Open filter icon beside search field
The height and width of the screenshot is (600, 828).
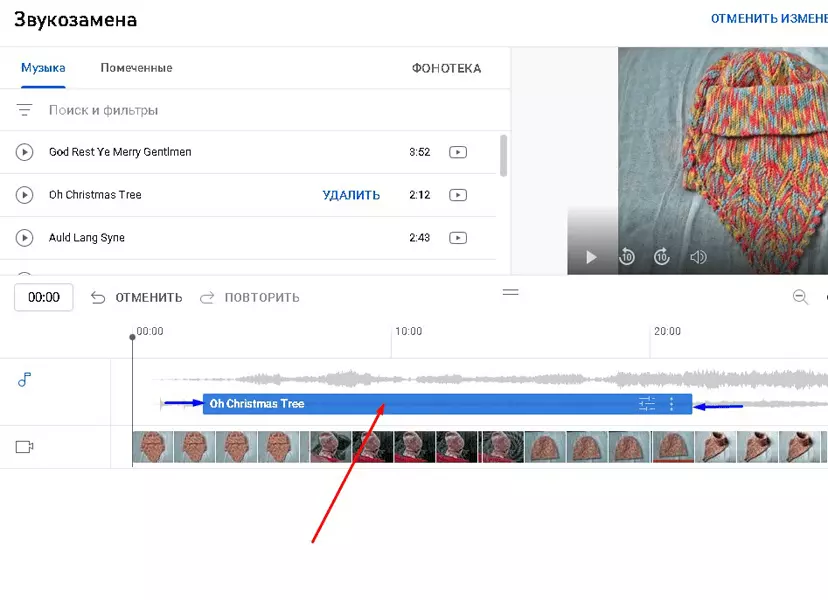[24, 110]
